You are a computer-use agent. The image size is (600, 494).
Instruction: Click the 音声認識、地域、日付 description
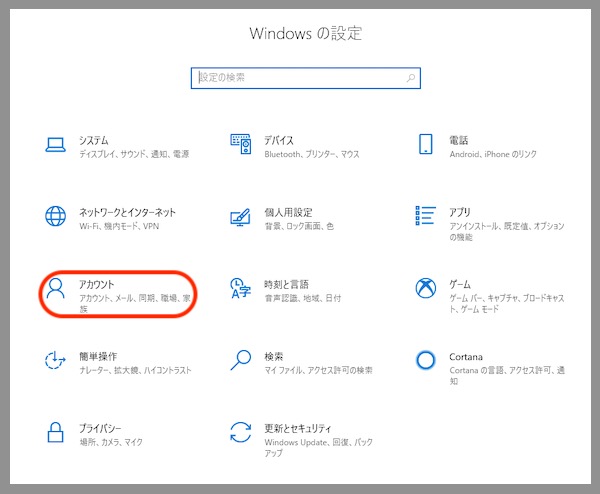(x=303, y=298)
